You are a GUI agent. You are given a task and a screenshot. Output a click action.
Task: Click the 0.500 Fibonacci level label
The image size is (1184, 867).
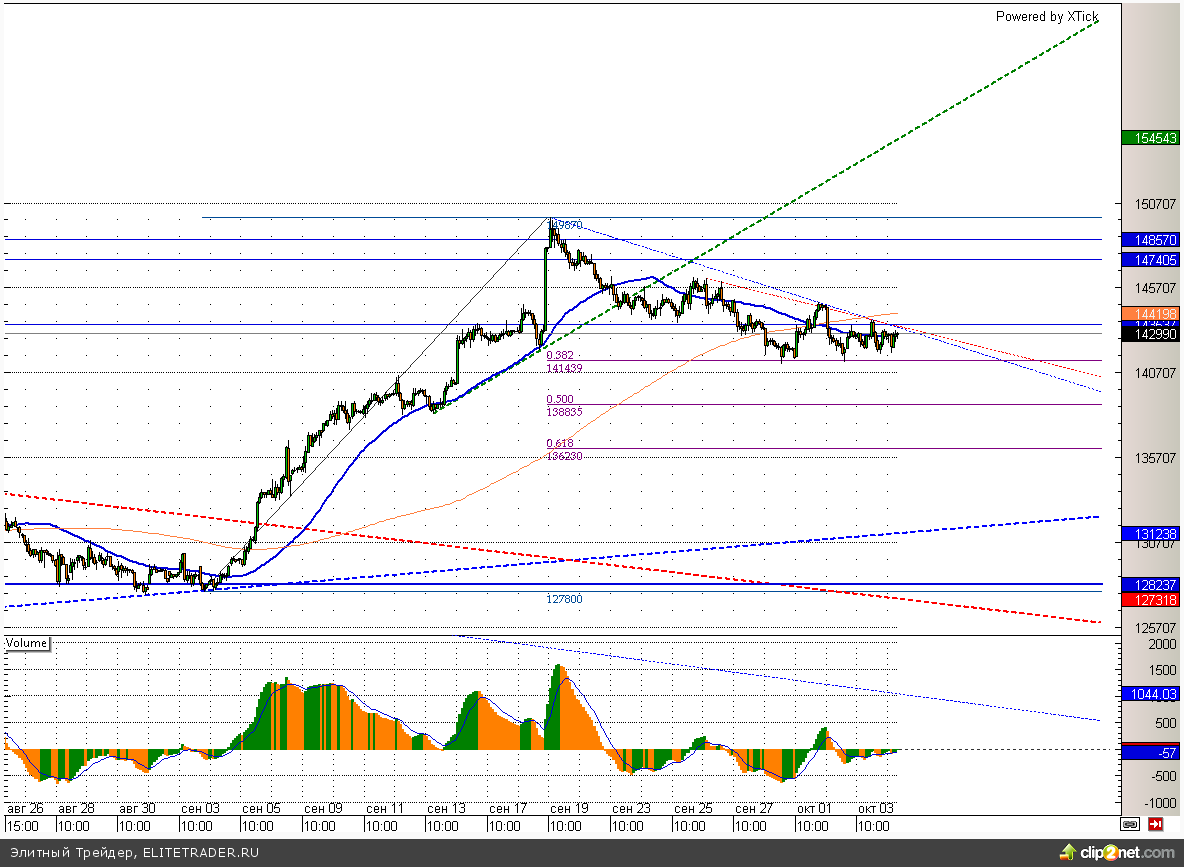click(x=559, y=399)
